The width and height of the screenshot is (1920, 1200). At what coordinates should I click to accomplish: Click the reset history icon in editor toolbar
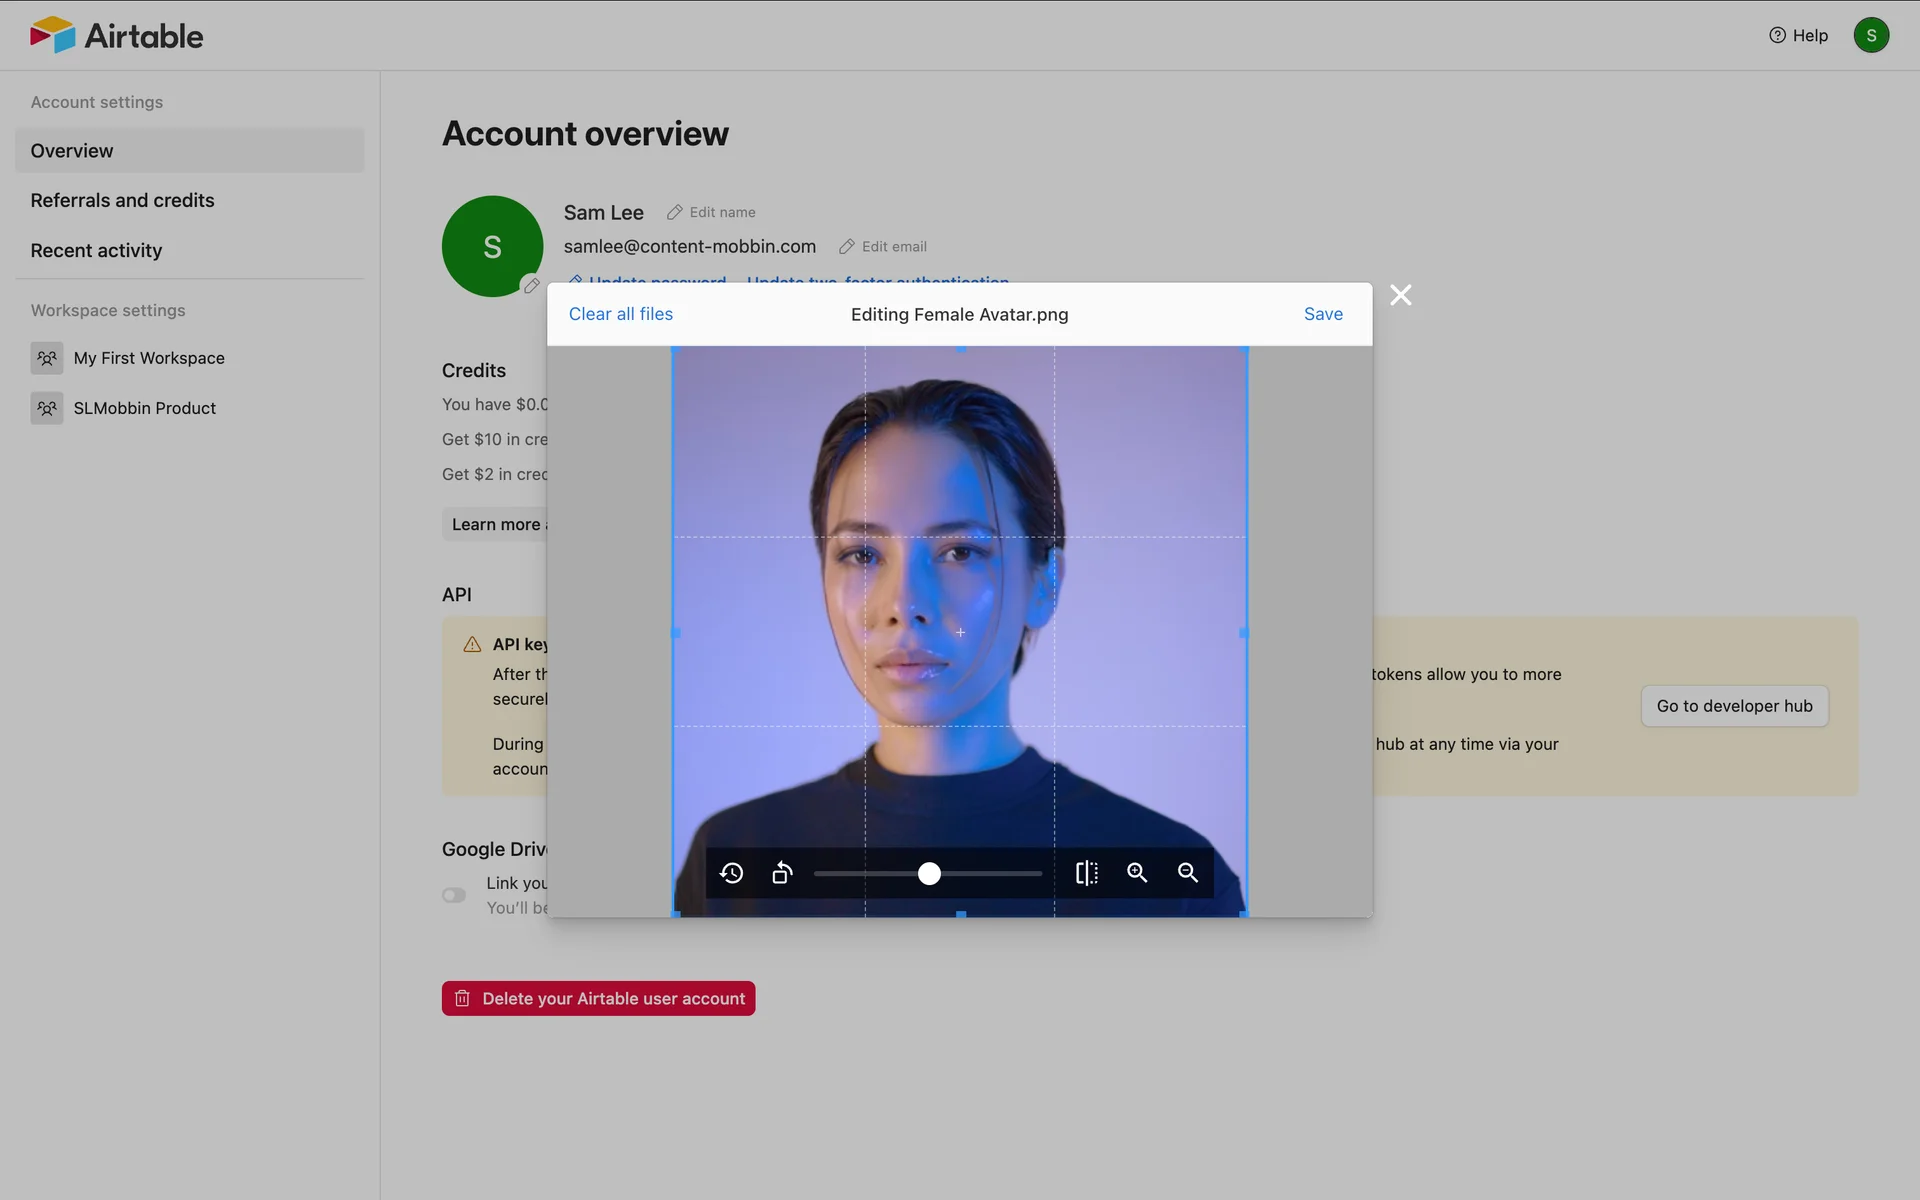coord(731,873)
